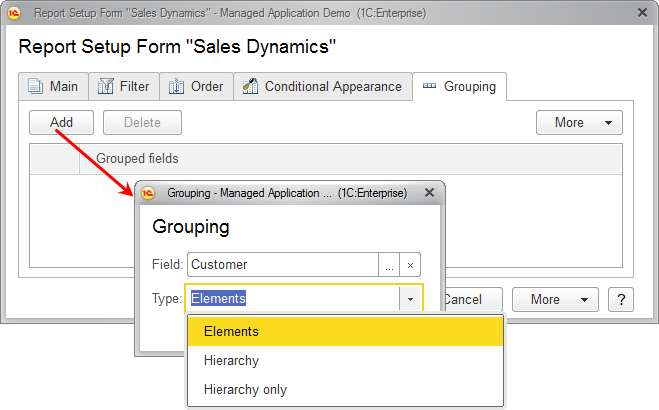Click the 1C logo in main title bar
The width and height of the screenshot is (659, 410).
pos(14,13)
